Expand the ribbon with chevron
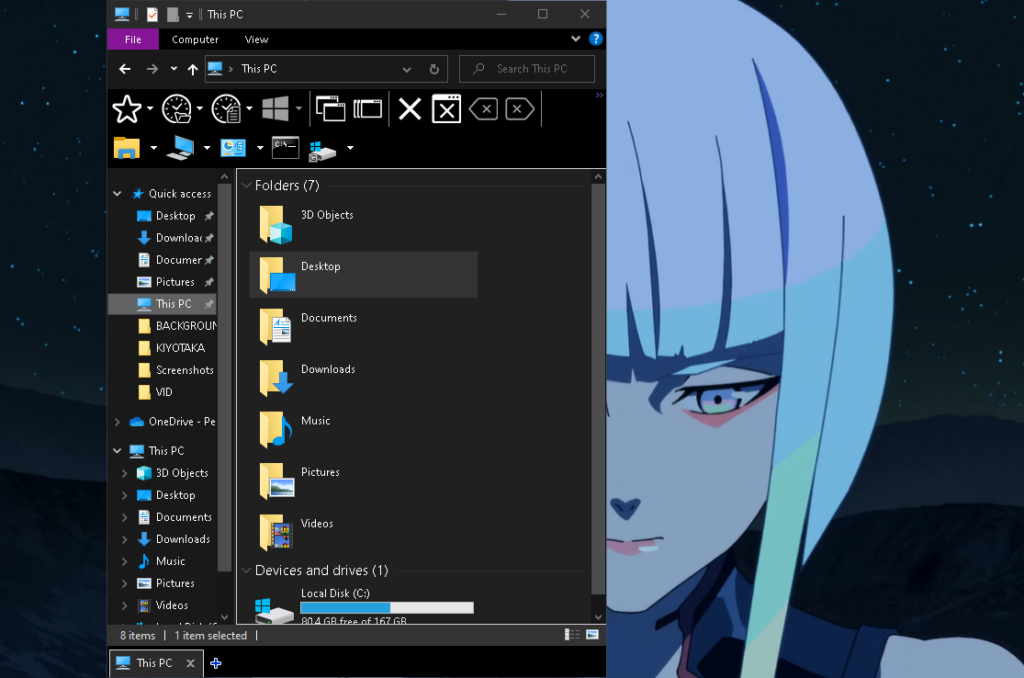The image size is (1024, 678). (x=575, y=39)
